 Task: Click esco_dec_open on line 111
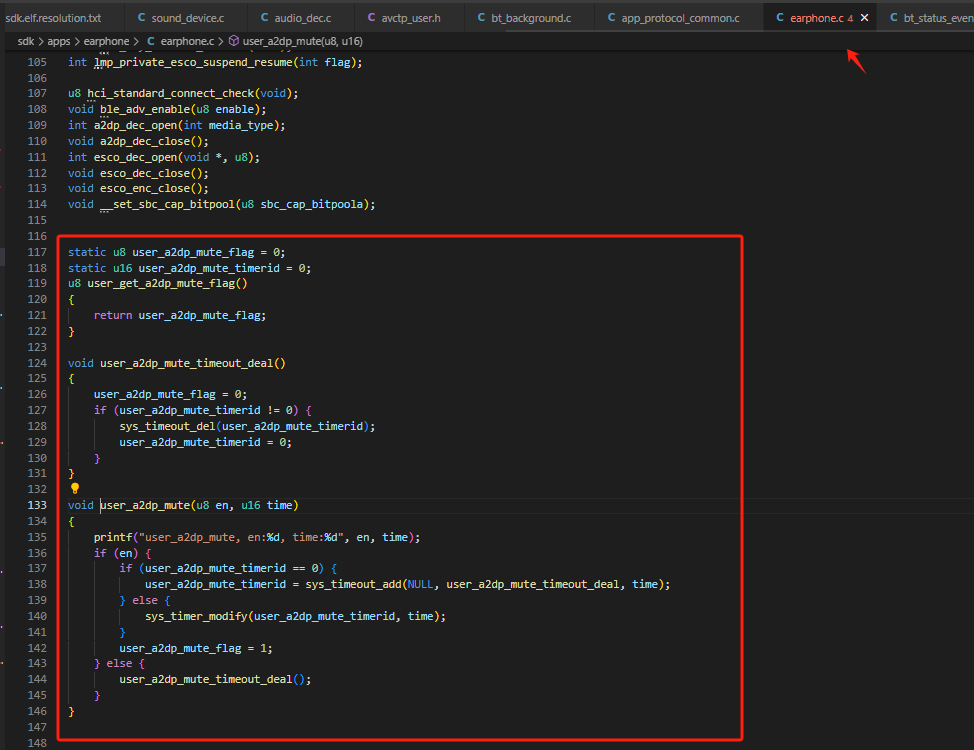point(135,157)
